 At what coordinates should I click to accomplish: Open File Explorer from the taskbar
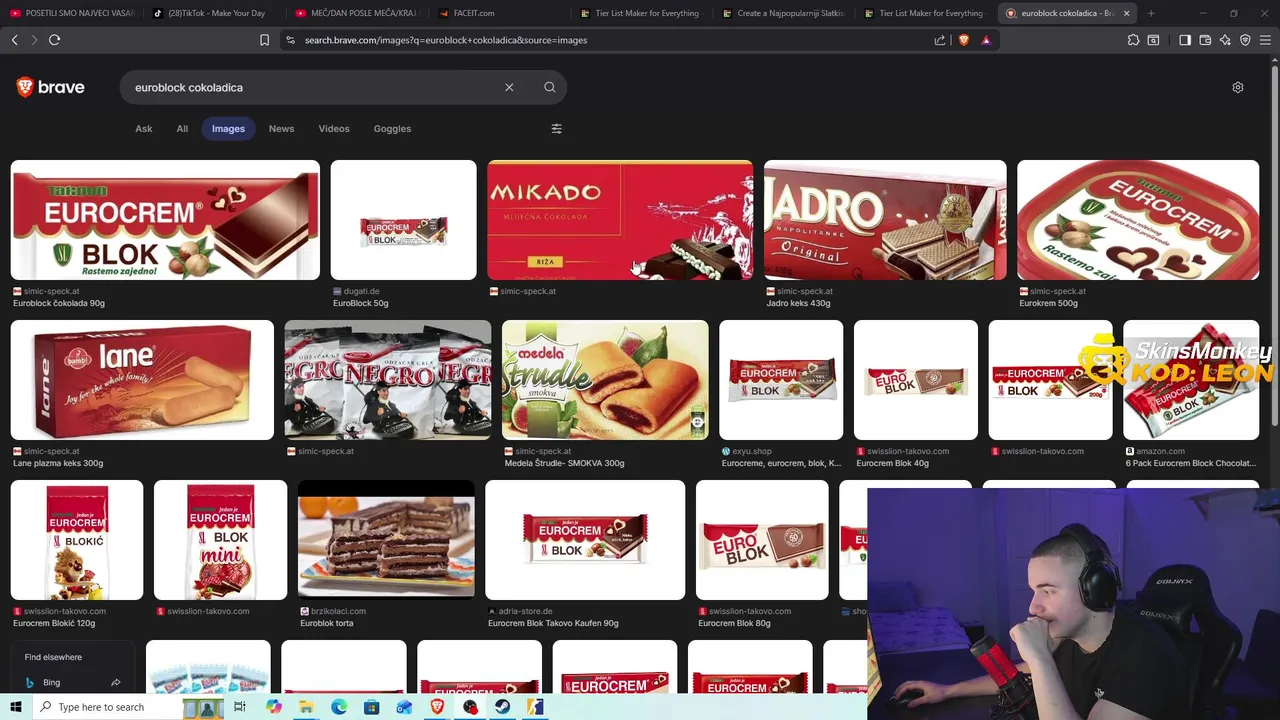(x=306, y=707)
